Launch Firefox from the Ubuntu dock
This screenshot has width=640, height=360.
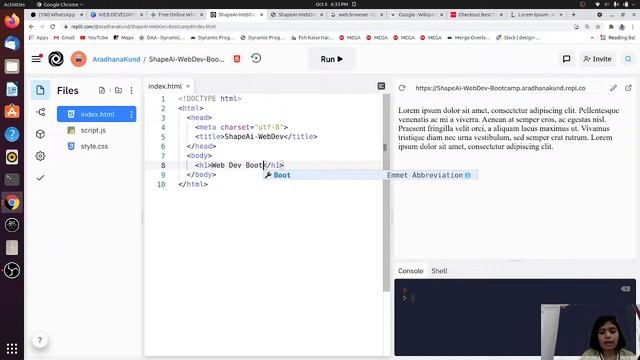tap(12, 20)
